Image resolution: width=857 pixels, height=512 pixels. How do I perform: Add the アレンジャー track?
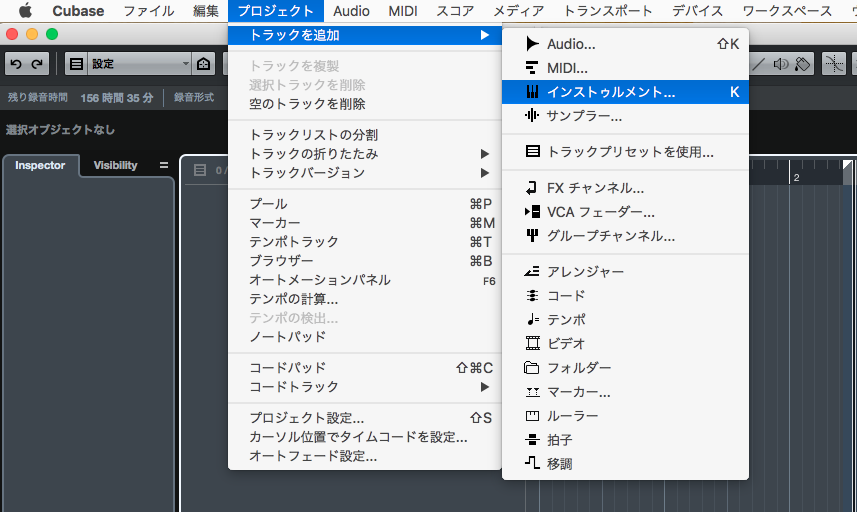tap(625, 272)
